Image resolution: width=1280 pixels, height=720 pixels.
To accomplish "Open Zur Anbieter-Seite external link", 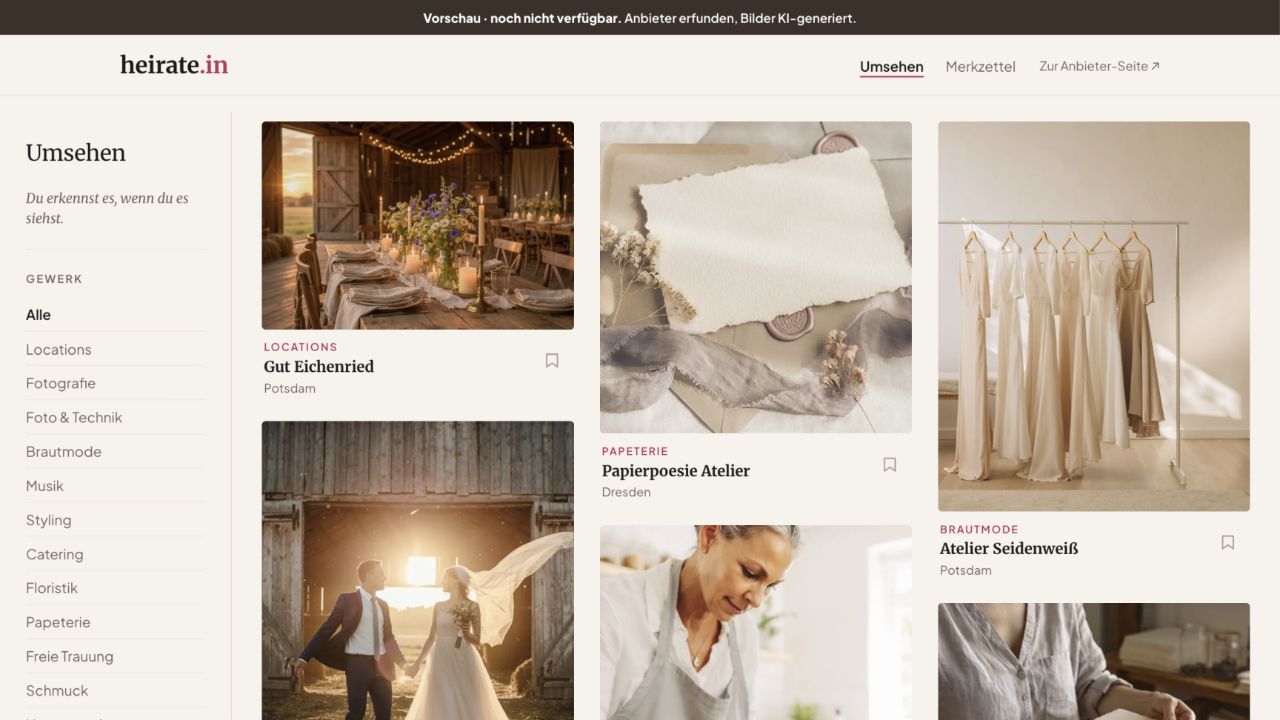I will (1099, 66).
